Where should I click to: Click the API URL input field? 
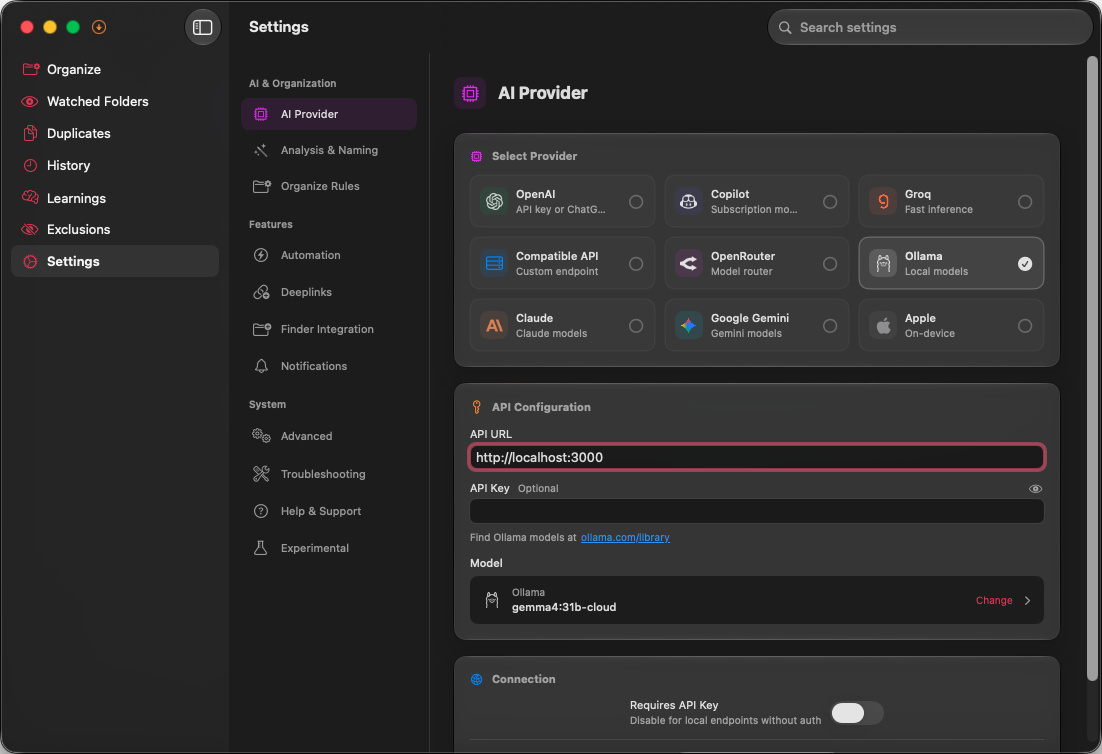click(756, 457)
